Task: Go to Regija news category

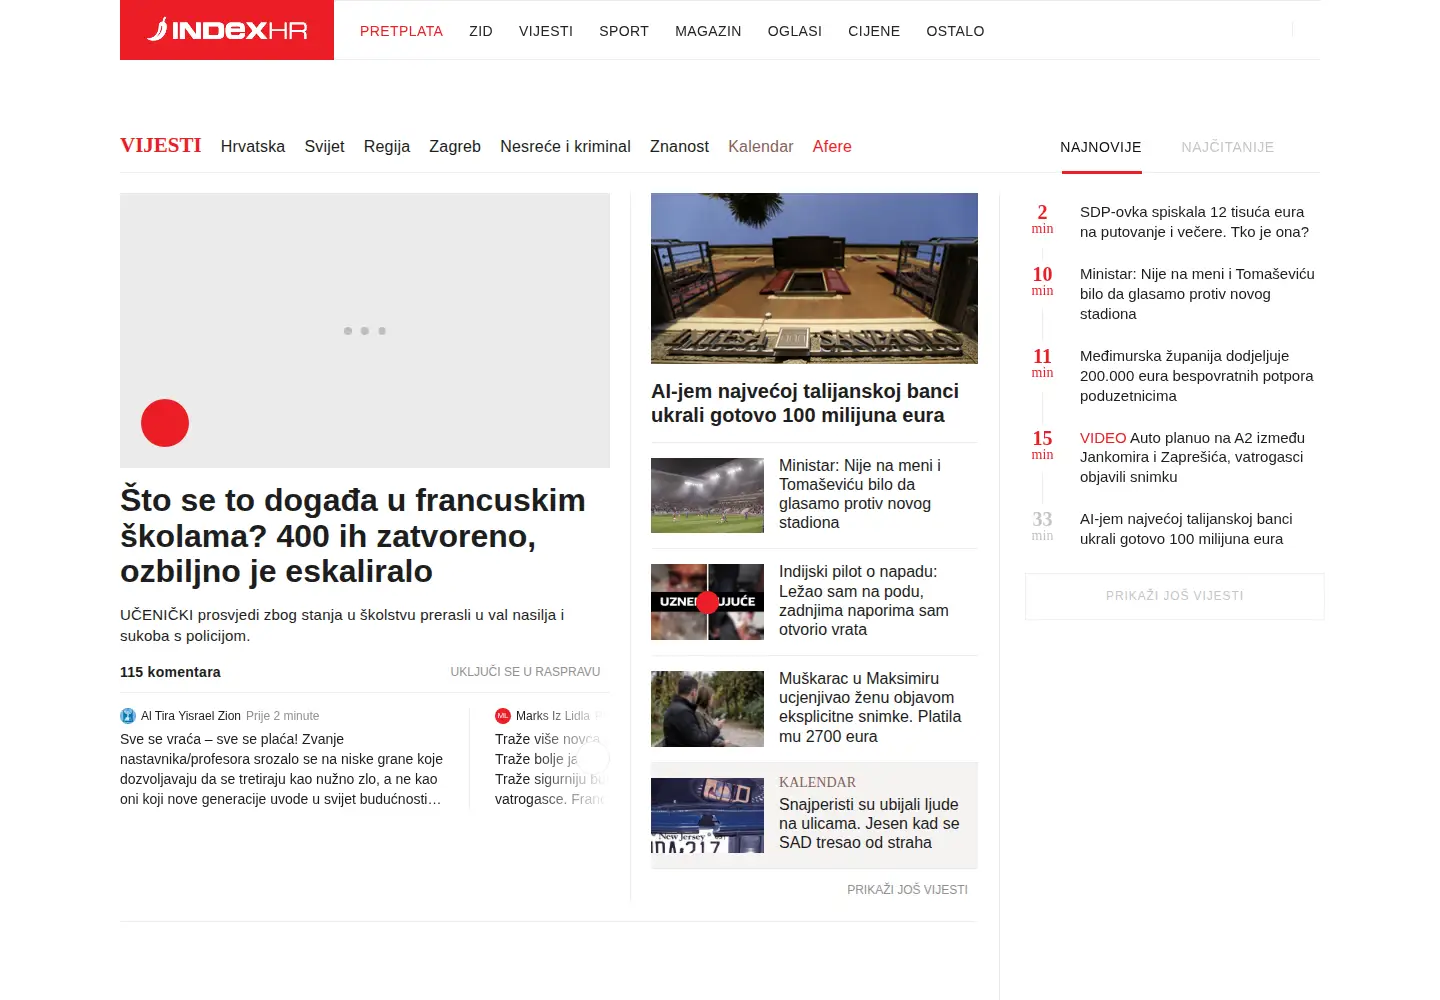Action: point(387,147)
